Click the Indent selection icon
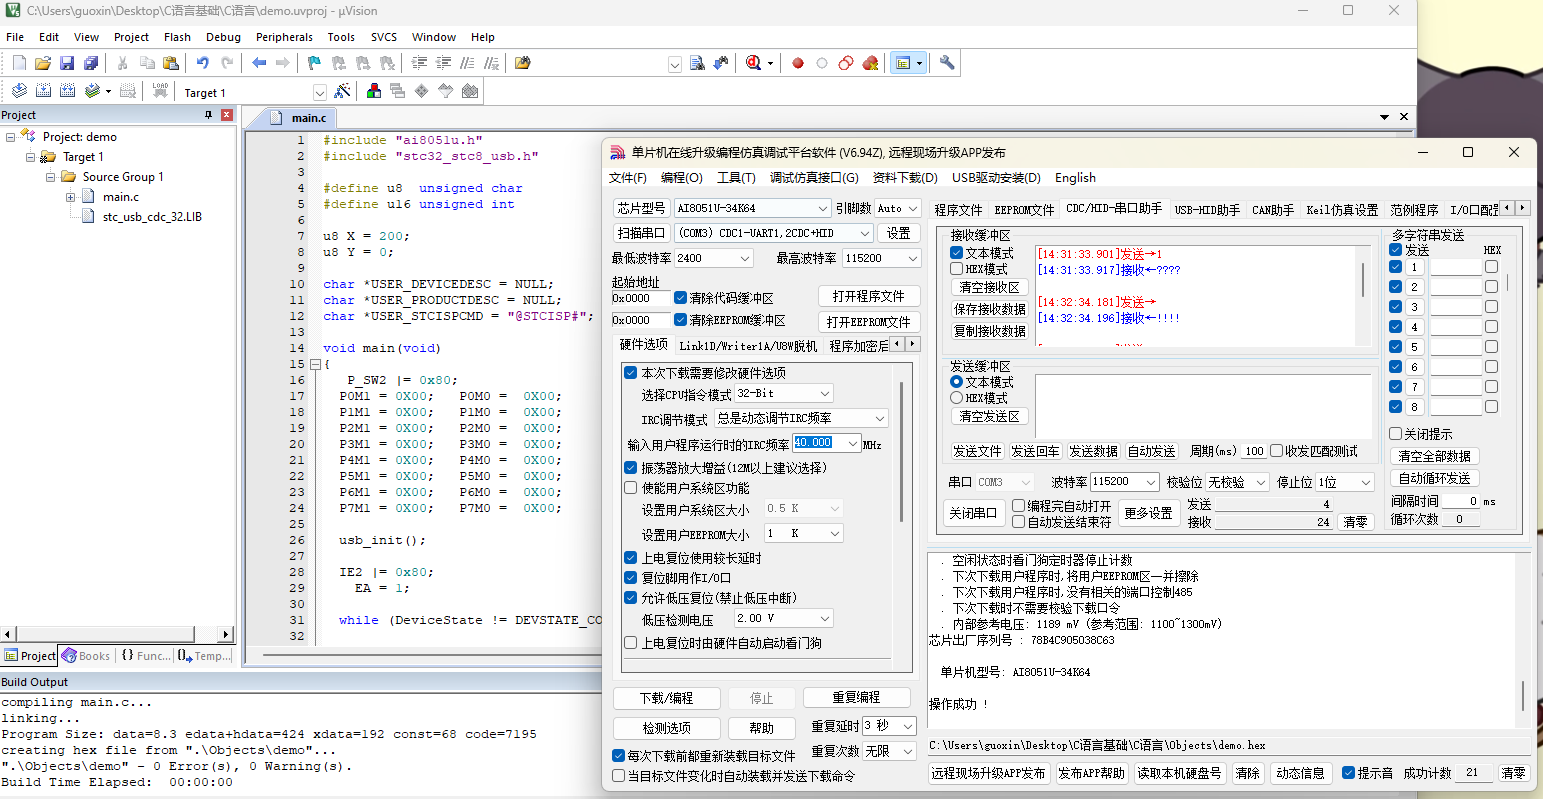The width and height of the screenshot is (1543, 799). pos(419,63)
